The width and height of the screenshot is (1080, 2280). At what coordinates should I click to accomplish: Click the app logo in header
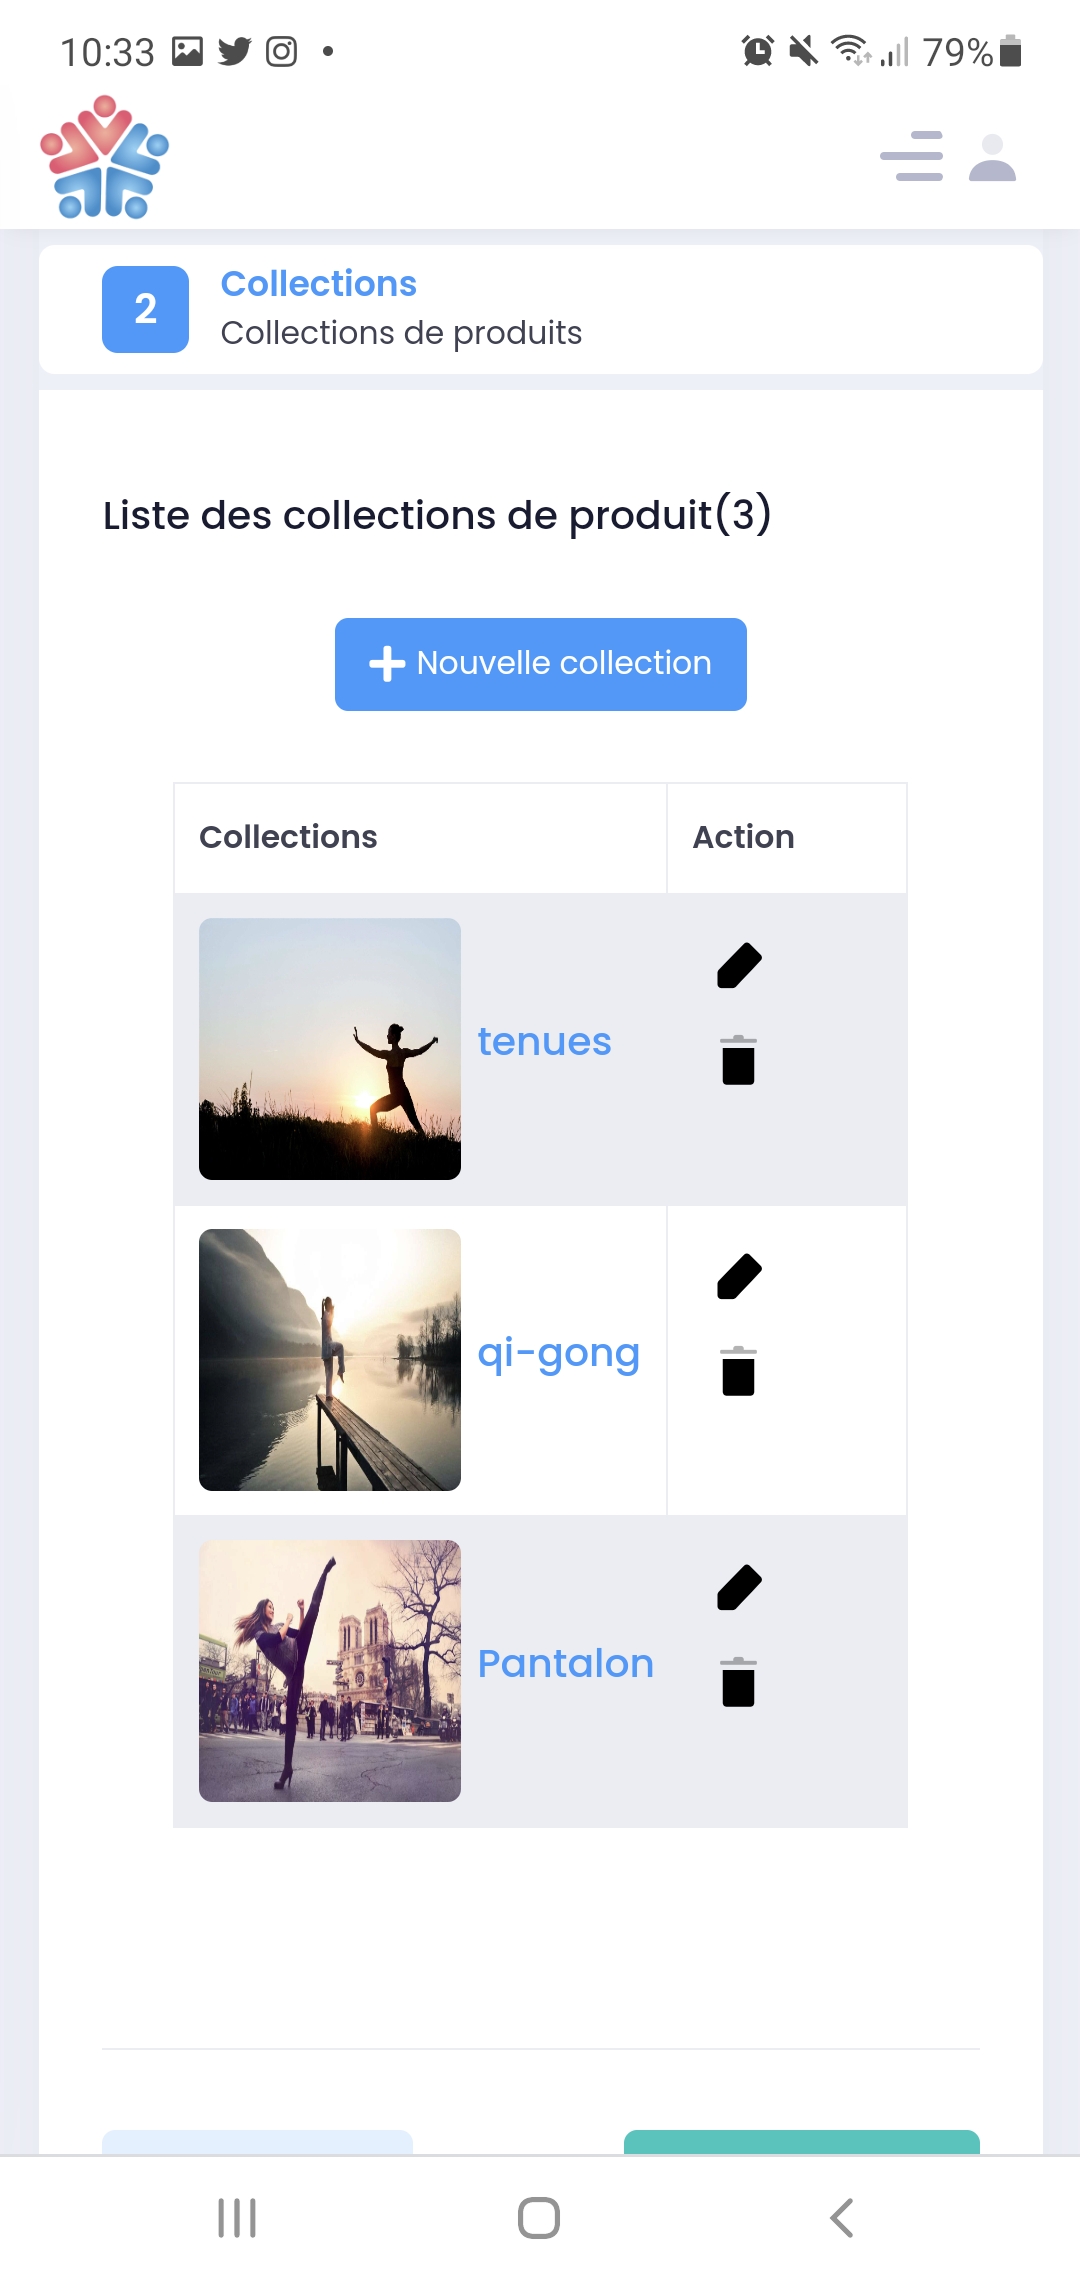tap(105, 157)
